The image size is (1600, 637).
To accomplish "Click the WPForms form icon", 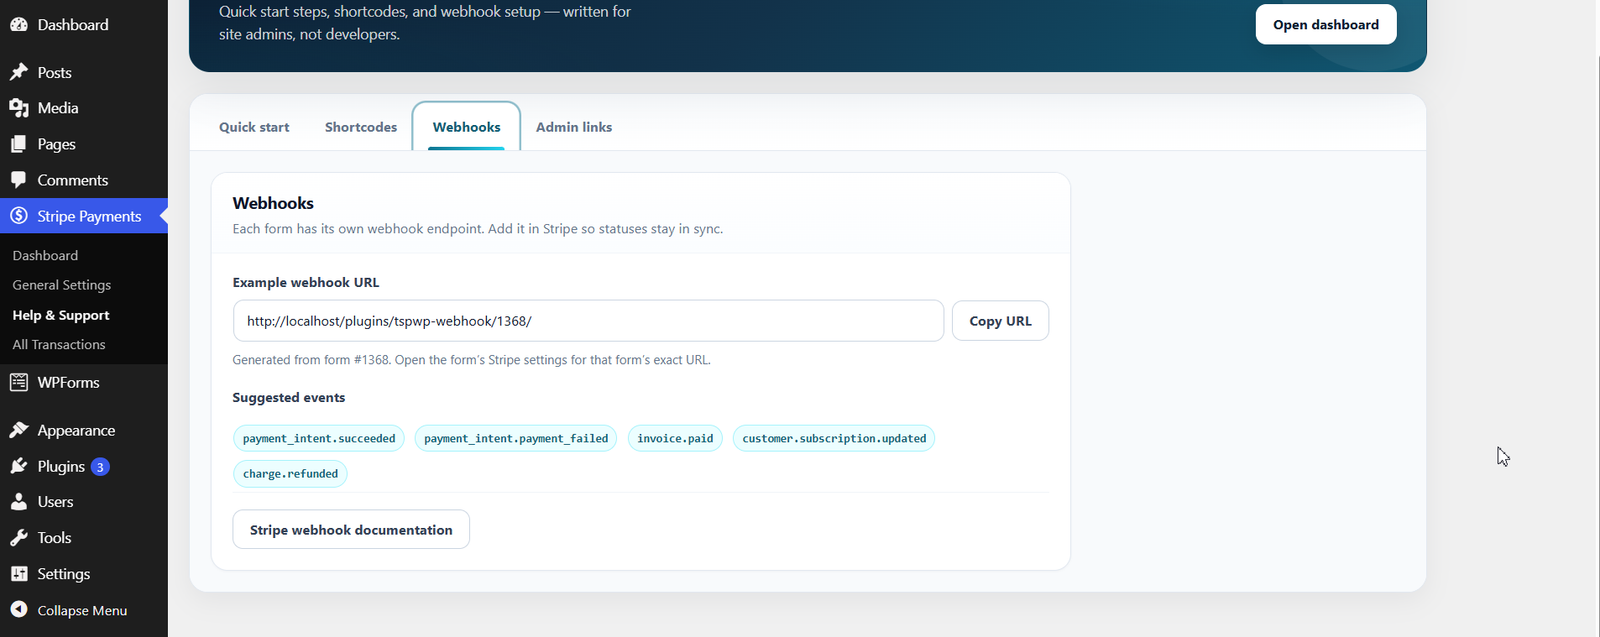I will click(x=18, y=382).
